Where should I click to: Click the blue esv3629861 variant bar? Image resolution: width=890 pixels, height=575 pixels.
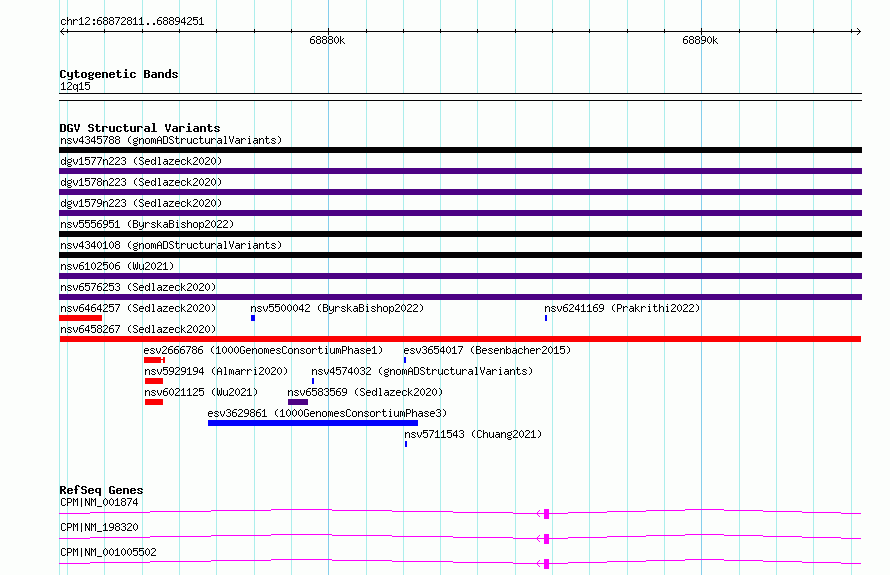pos(313,423)
